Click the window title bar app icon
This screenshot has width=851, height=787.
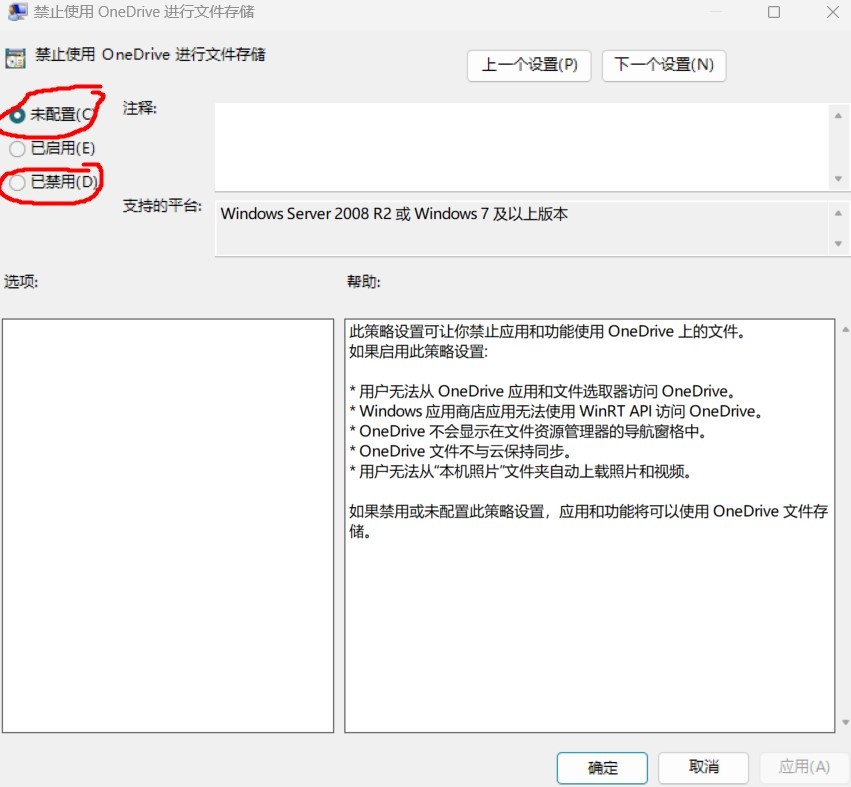point(17,11)
